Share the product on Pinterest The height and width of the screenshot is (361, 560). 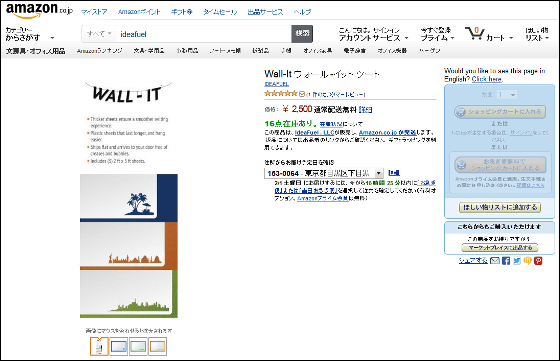coord(538,261)
